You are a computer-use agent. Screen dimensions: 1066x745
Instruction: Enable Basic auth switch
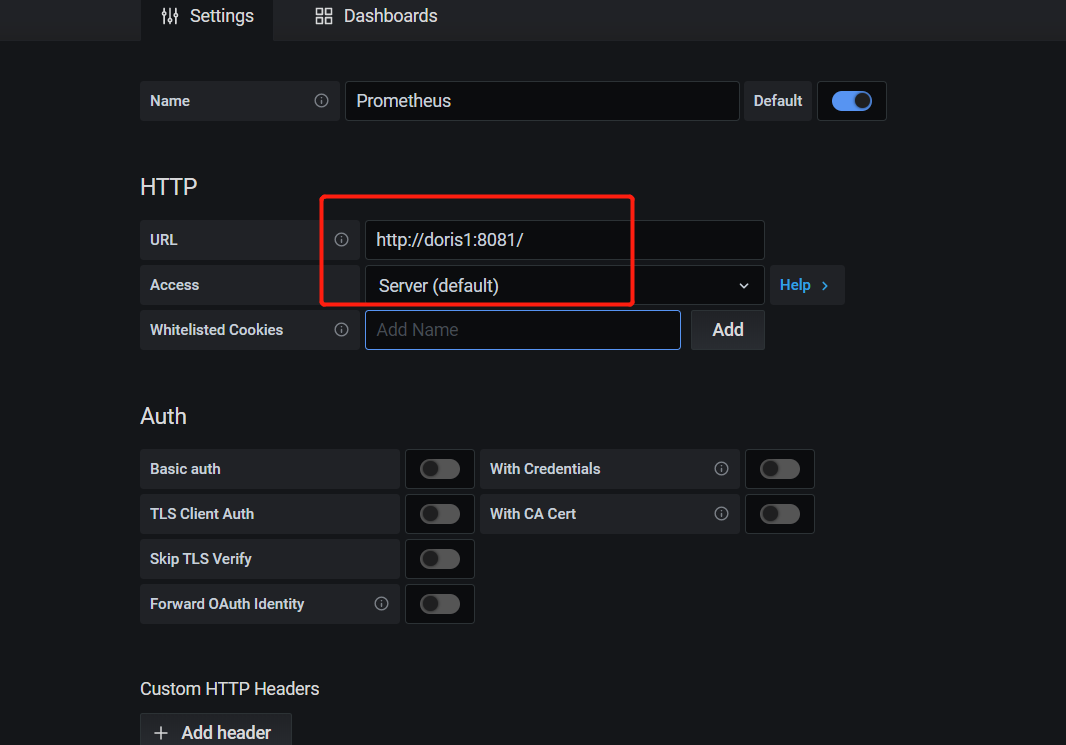click(x=440, y=469)
